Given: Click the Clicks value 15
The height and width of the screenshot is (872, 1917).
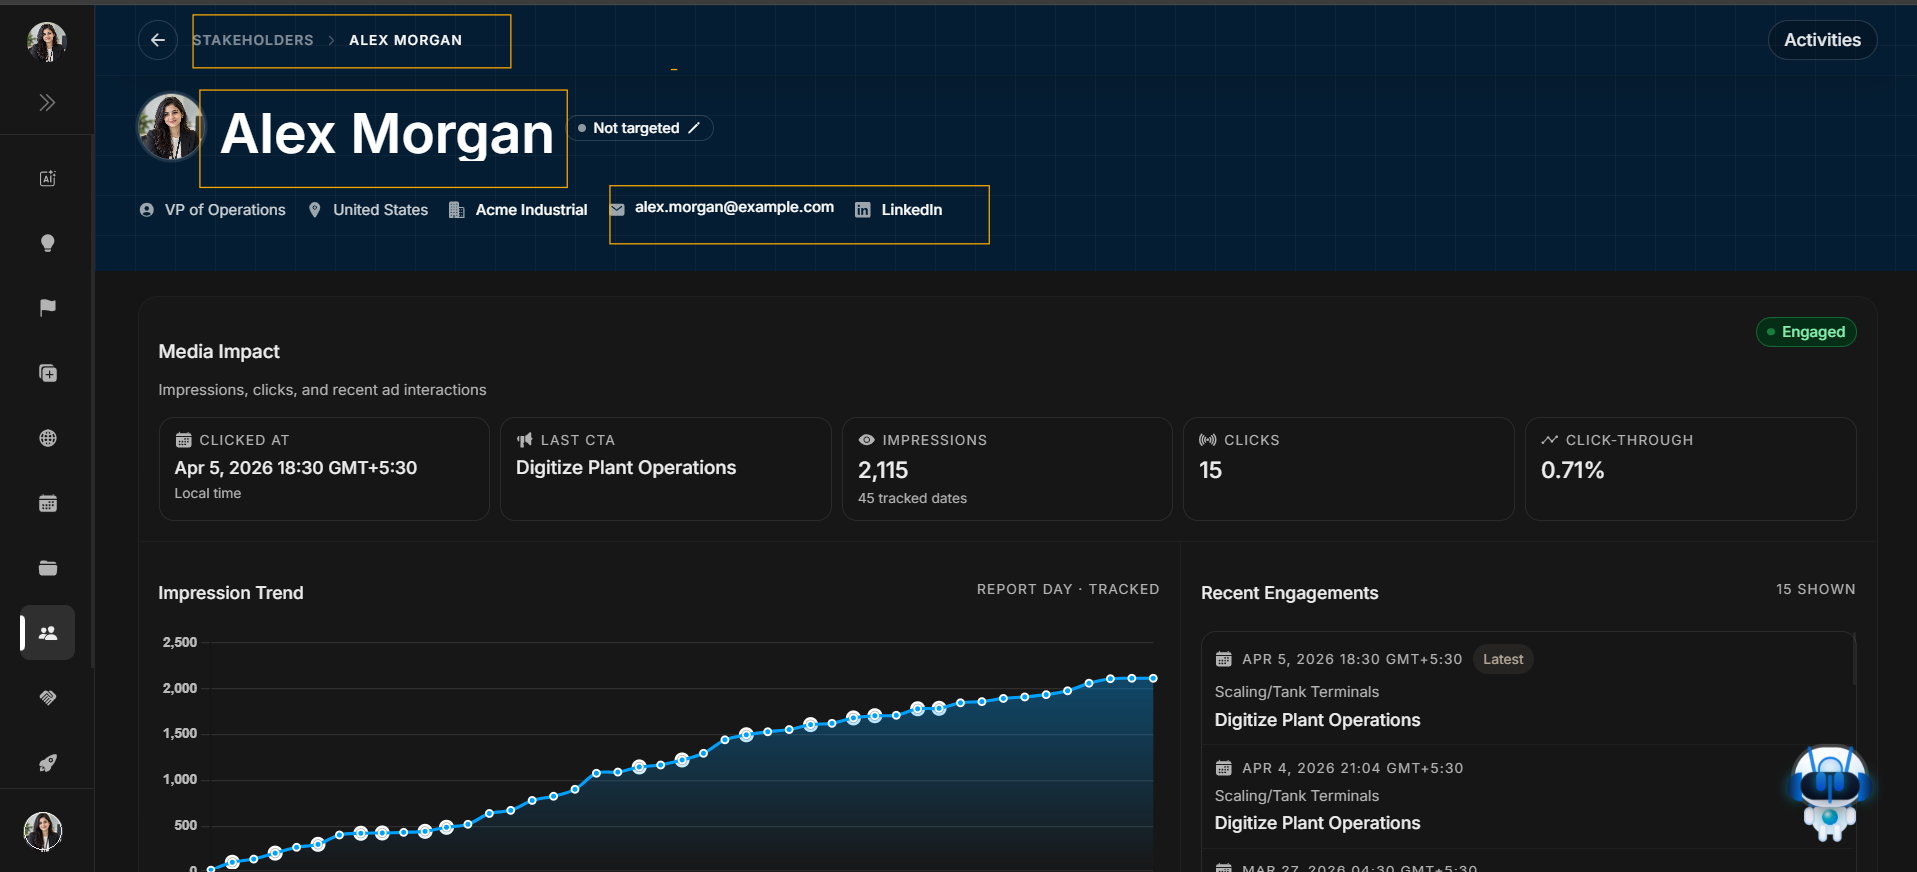Looking at the screenshot, I should [x=1210, y=470].
